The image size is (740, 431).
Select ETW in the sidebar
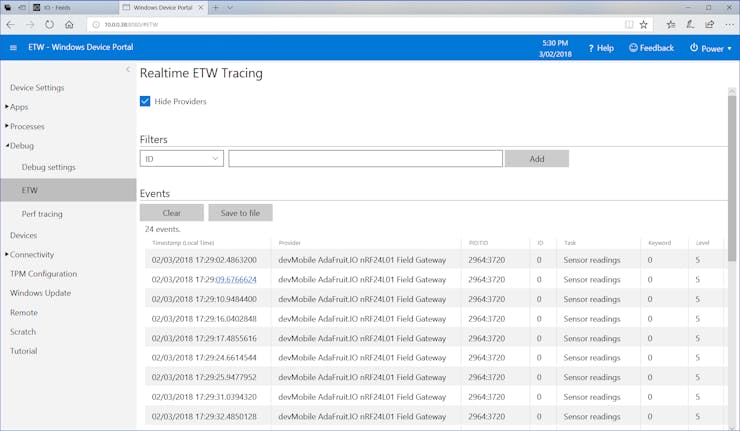(x=68, y=190)
